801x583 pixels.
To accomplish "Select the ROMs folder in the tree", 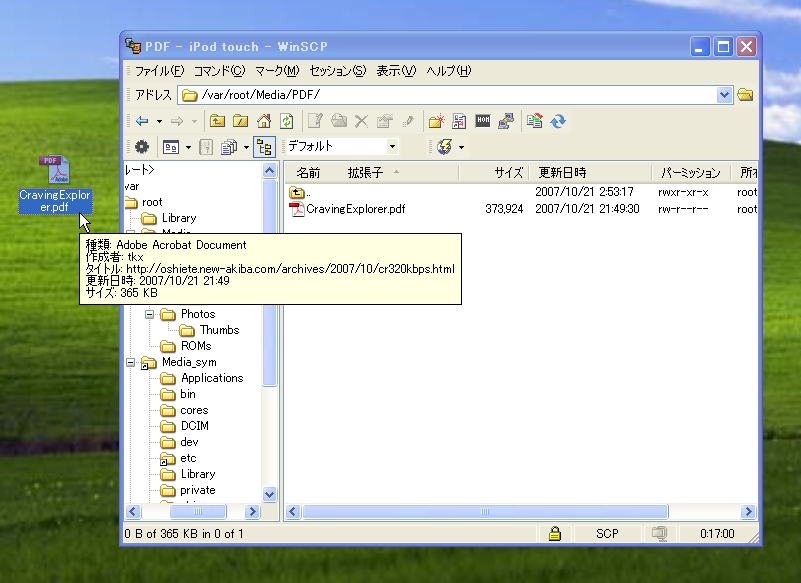I will pyautogui.click(x=196, y=346).
